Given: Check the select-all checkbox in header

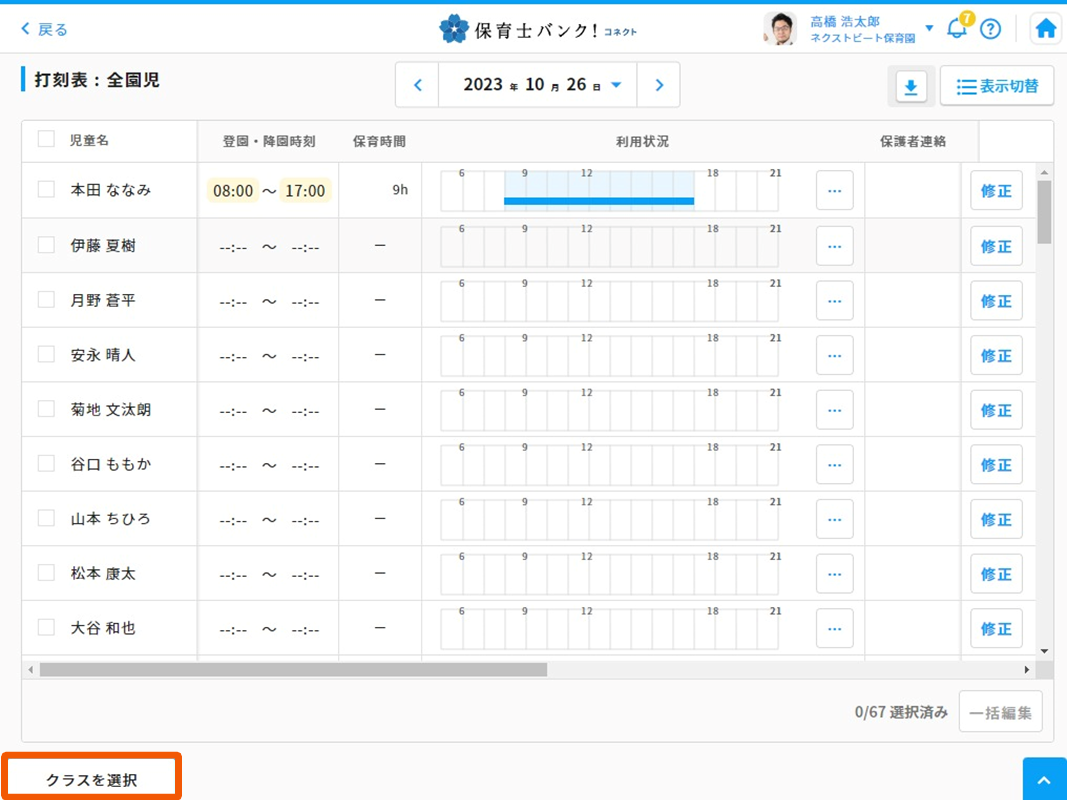Looking at the screenshot, I should pos(46,140).
